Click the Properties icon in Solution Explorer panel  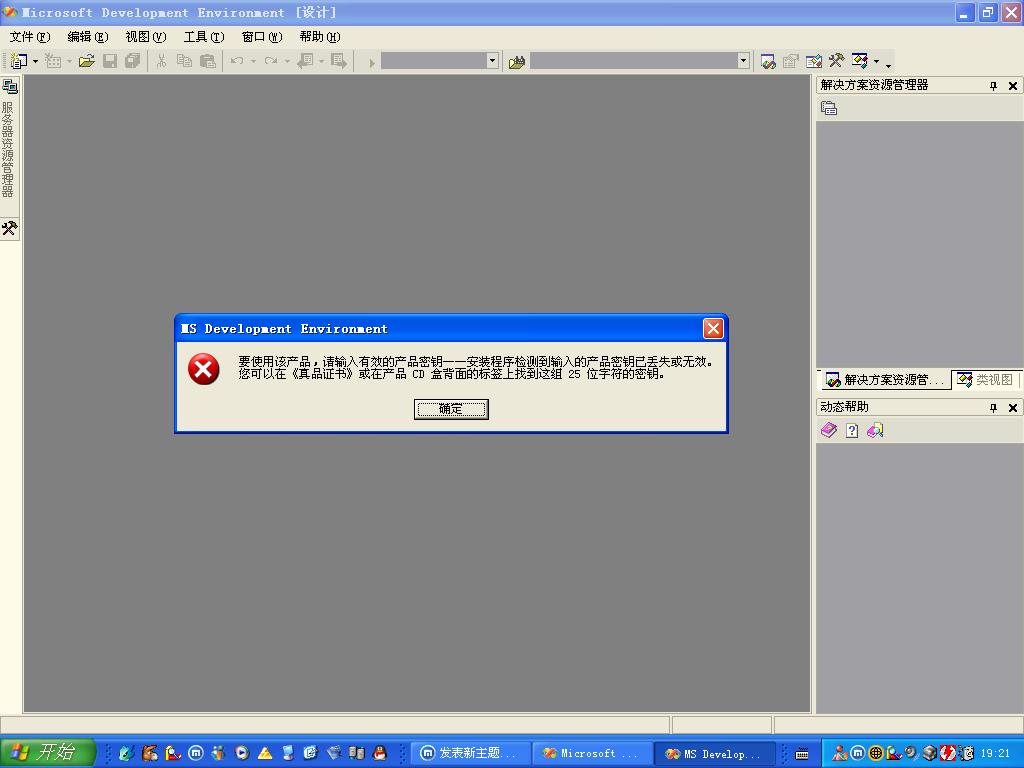(829, 108)
